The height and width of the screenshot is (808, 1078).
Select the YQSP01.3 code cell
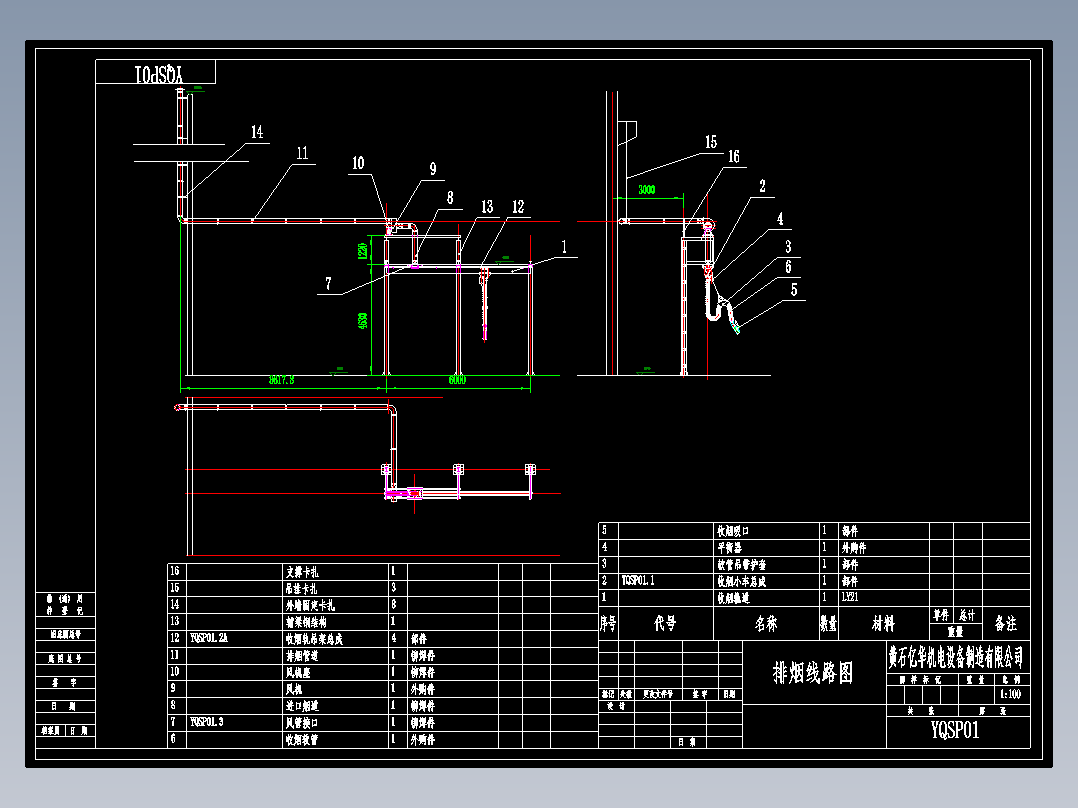point(206,722)
